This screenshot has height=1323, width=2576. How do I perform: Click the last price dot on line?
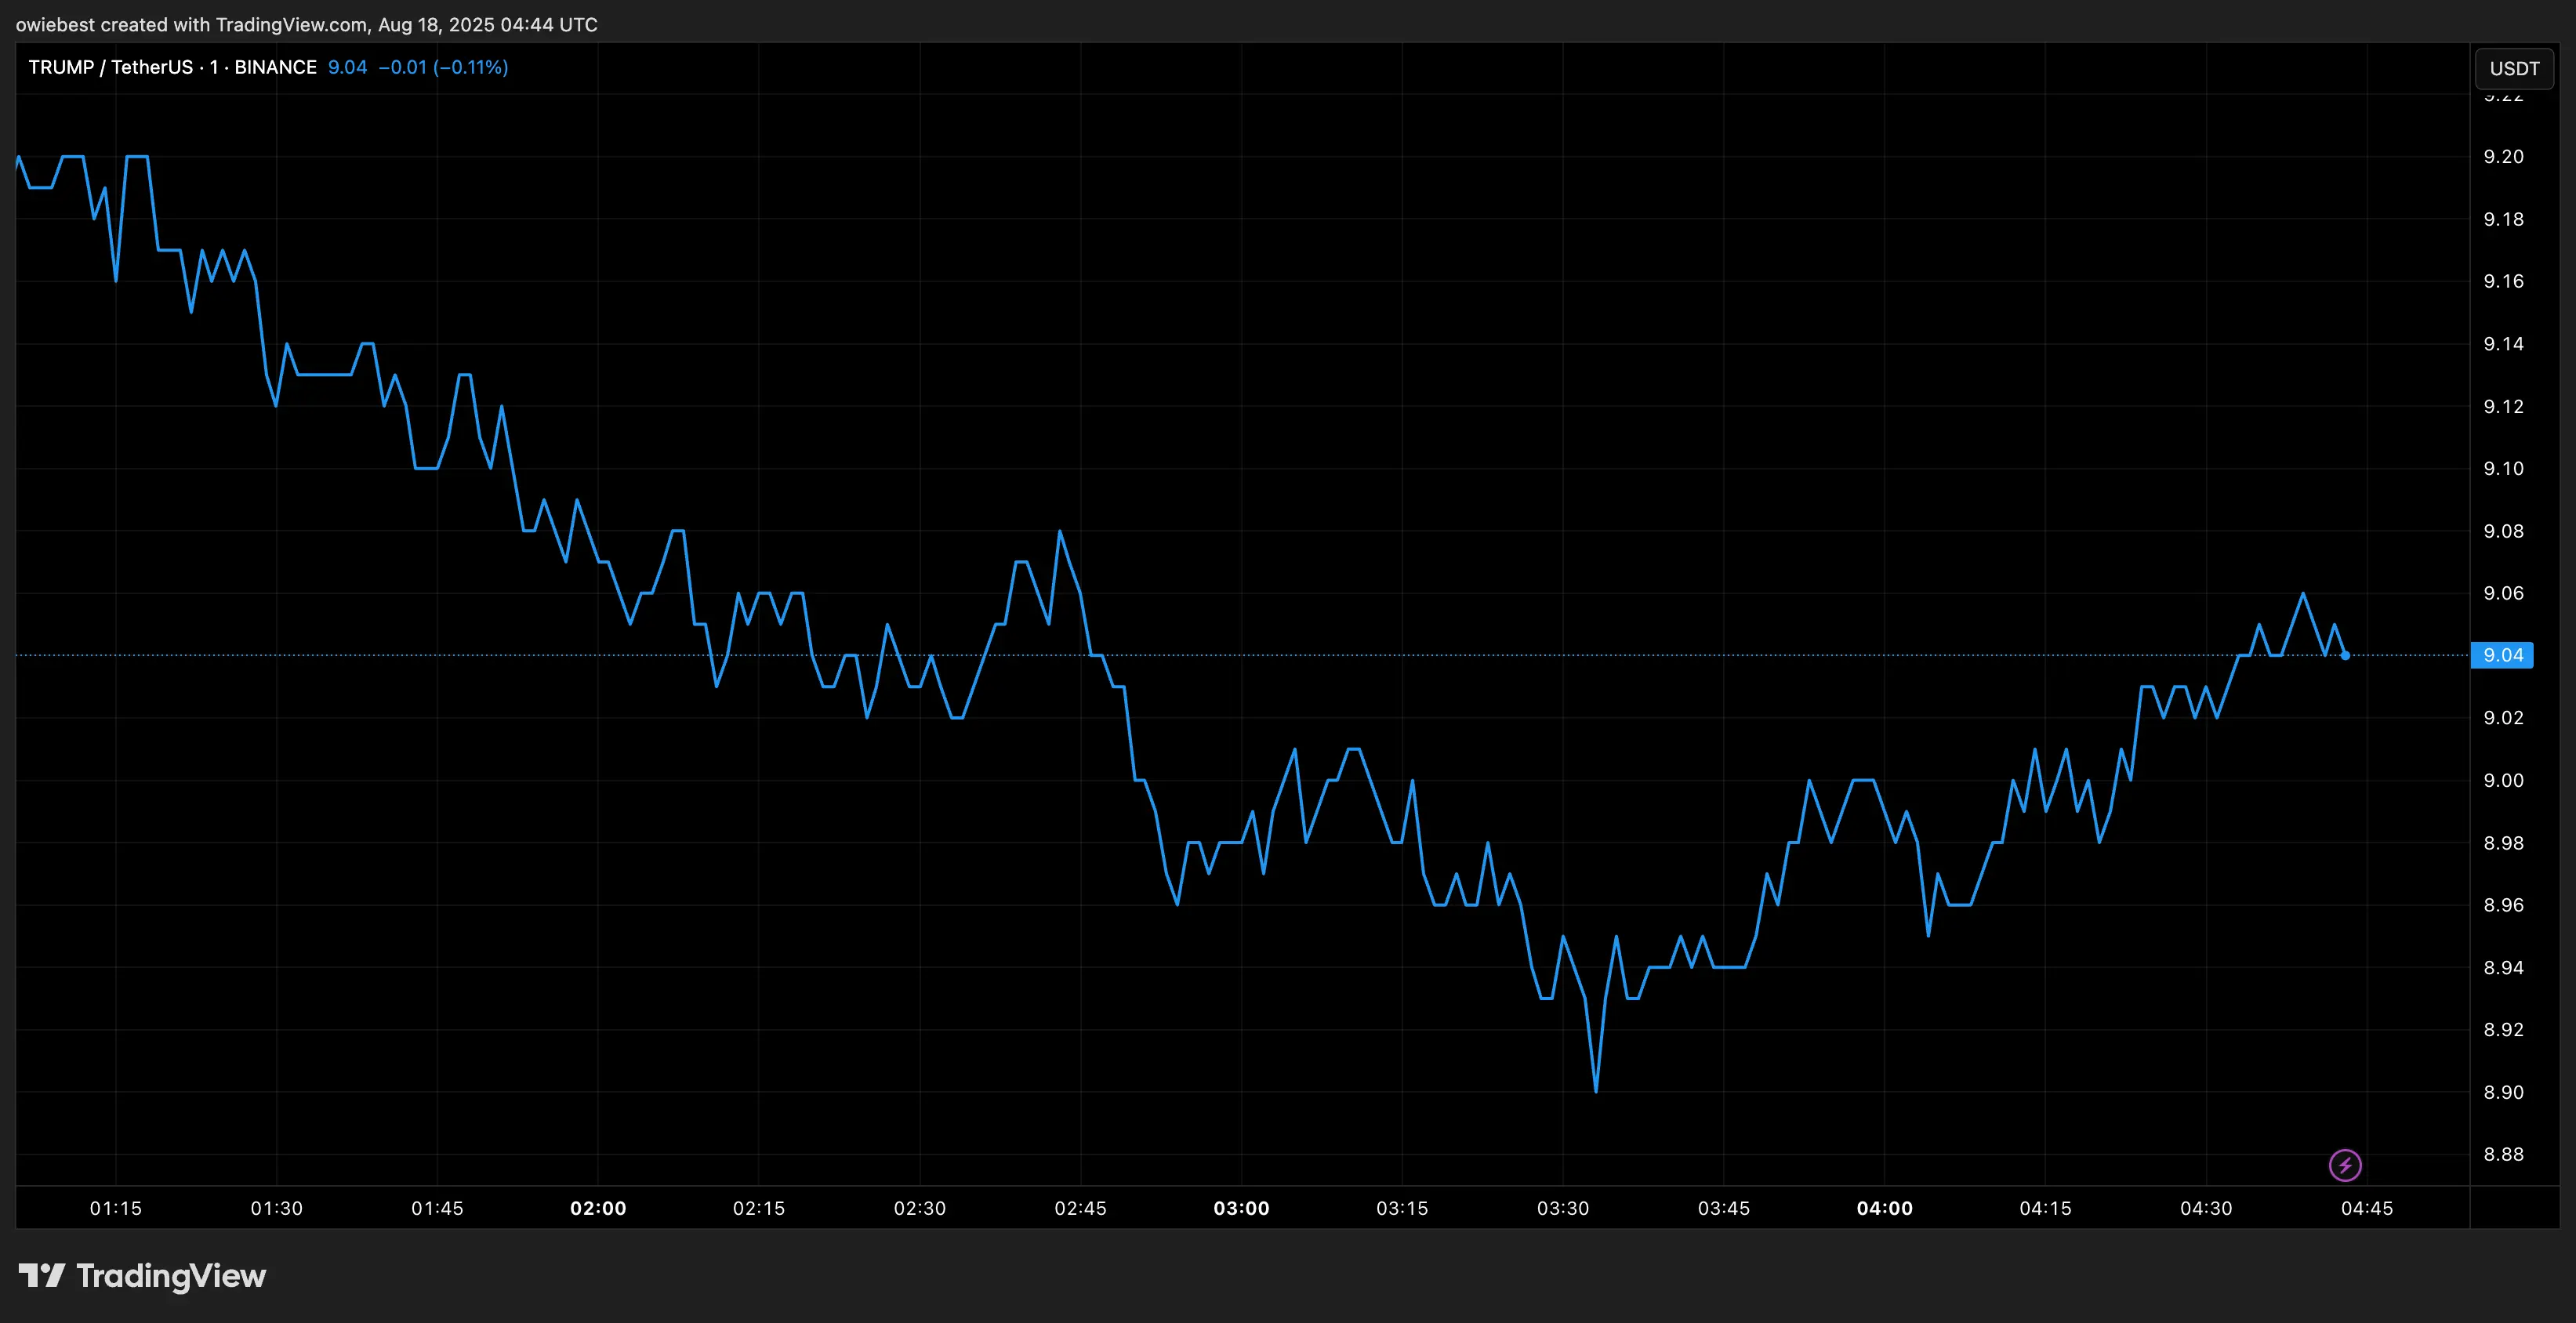[2345, 655]
